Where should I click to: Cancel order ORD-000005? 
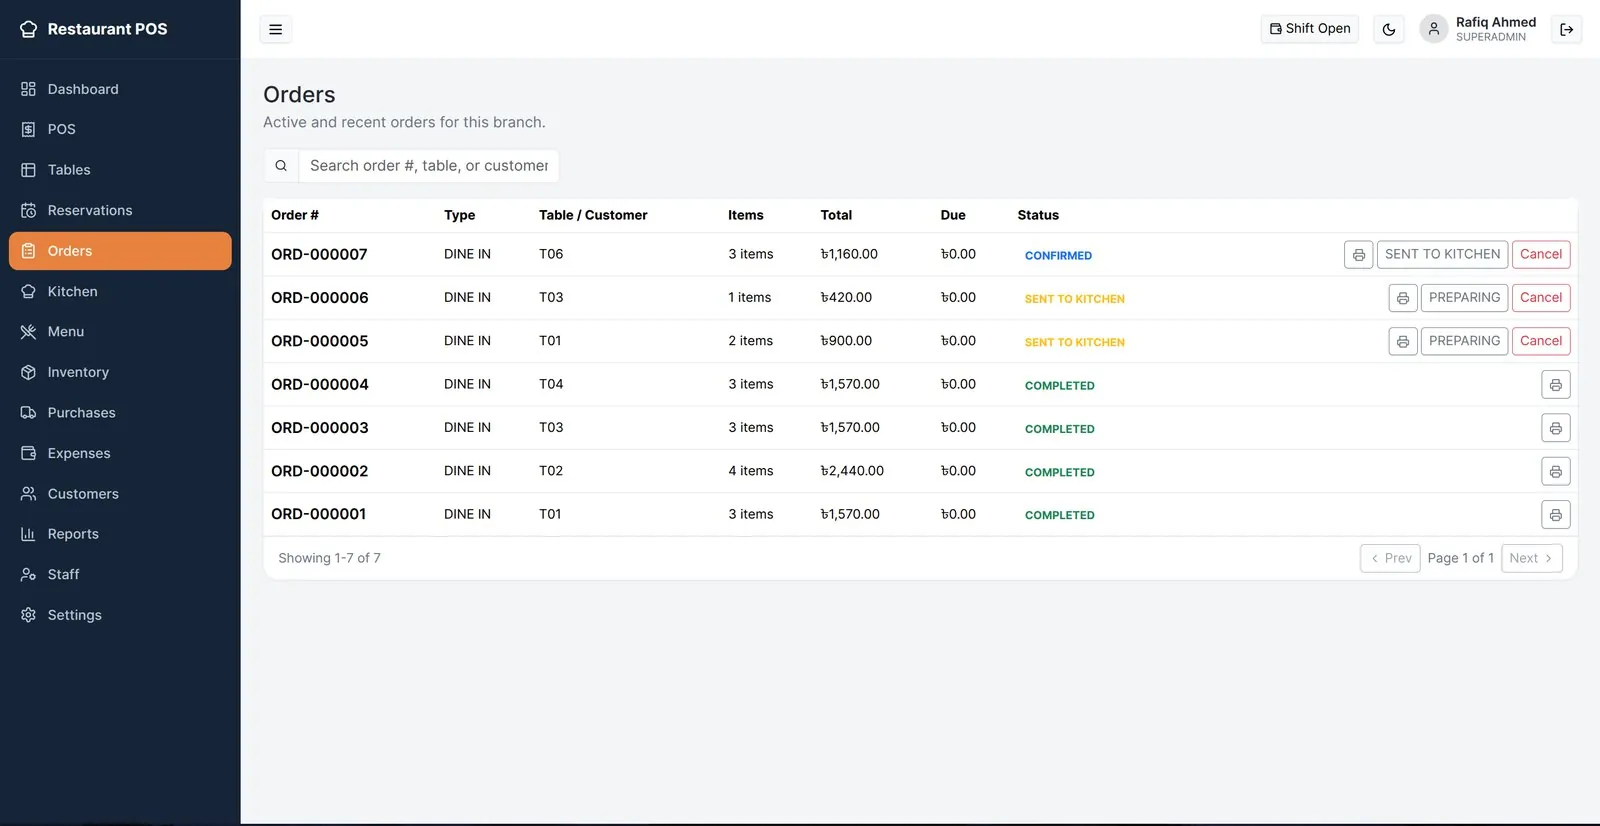pos(1541,341)
